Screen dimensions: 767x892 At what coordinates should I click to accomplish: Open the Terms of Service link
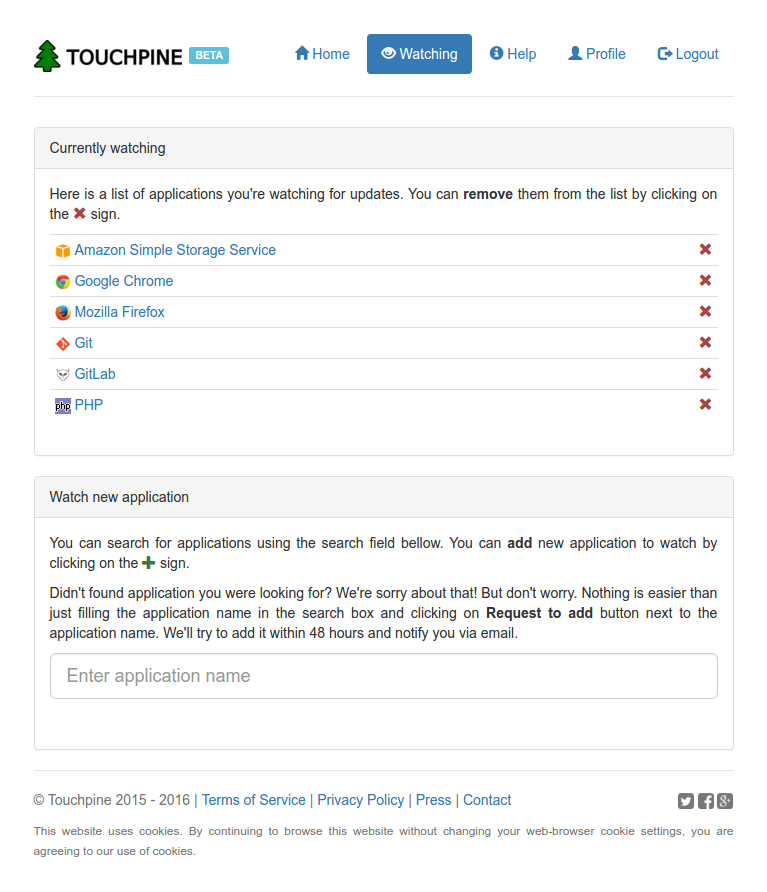254,800
